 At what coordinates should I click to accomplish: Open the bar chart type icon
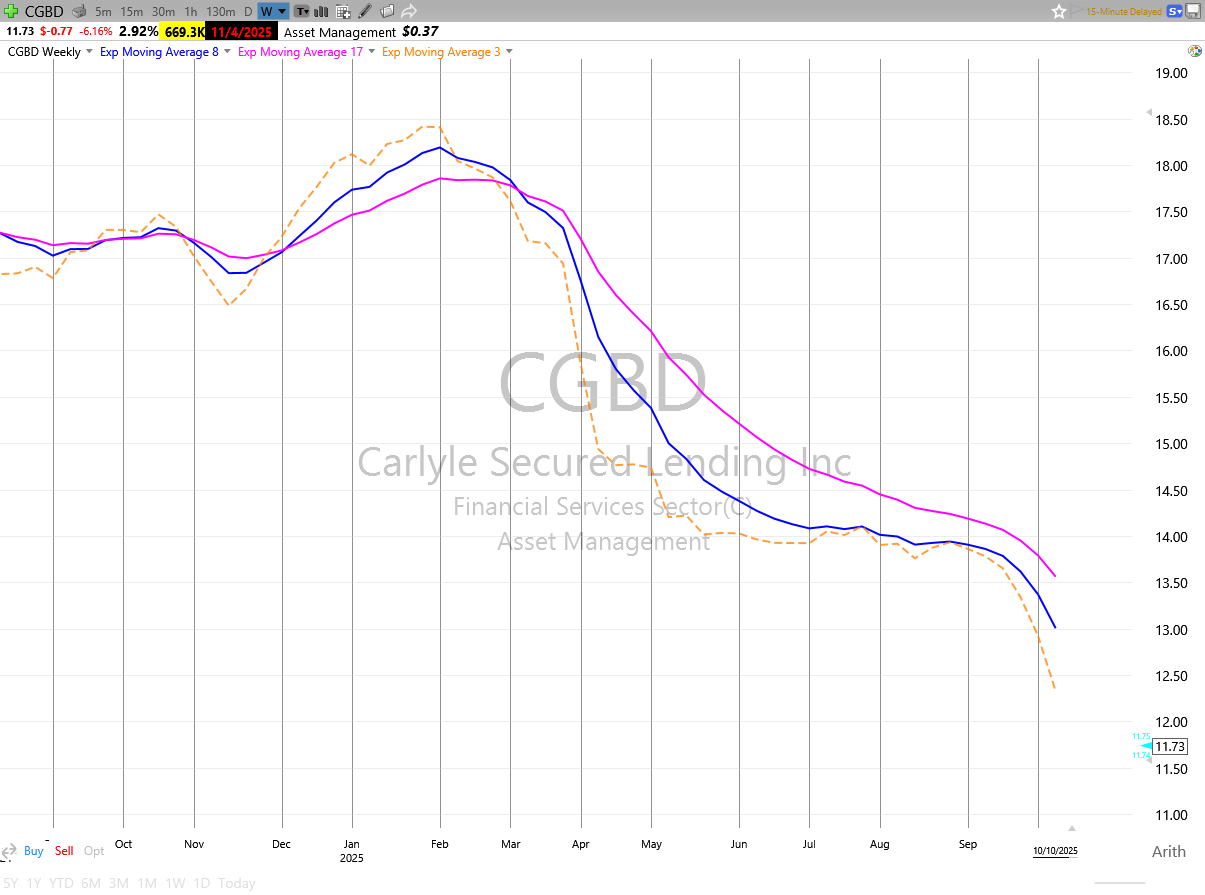click(321, 12)
